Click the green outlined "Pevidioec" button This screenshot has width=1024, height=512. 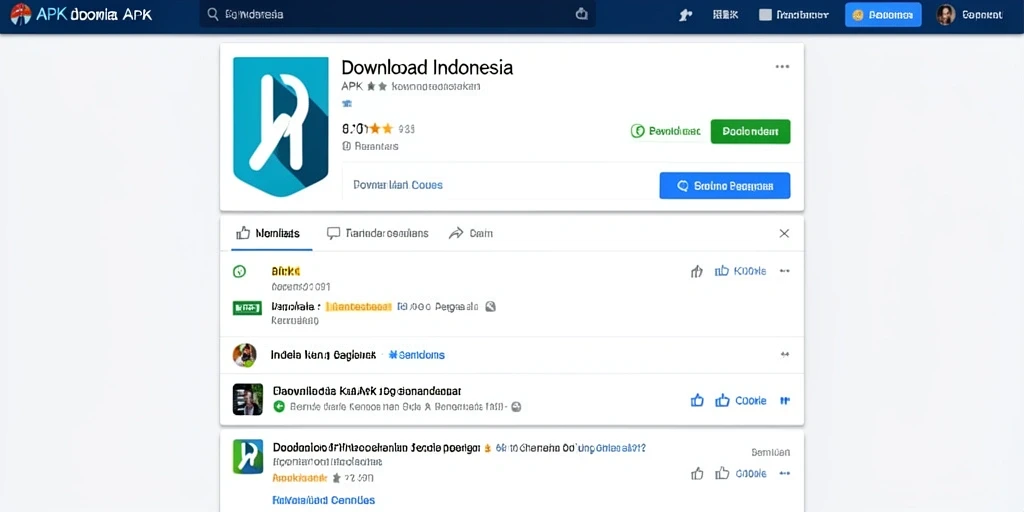666,131
